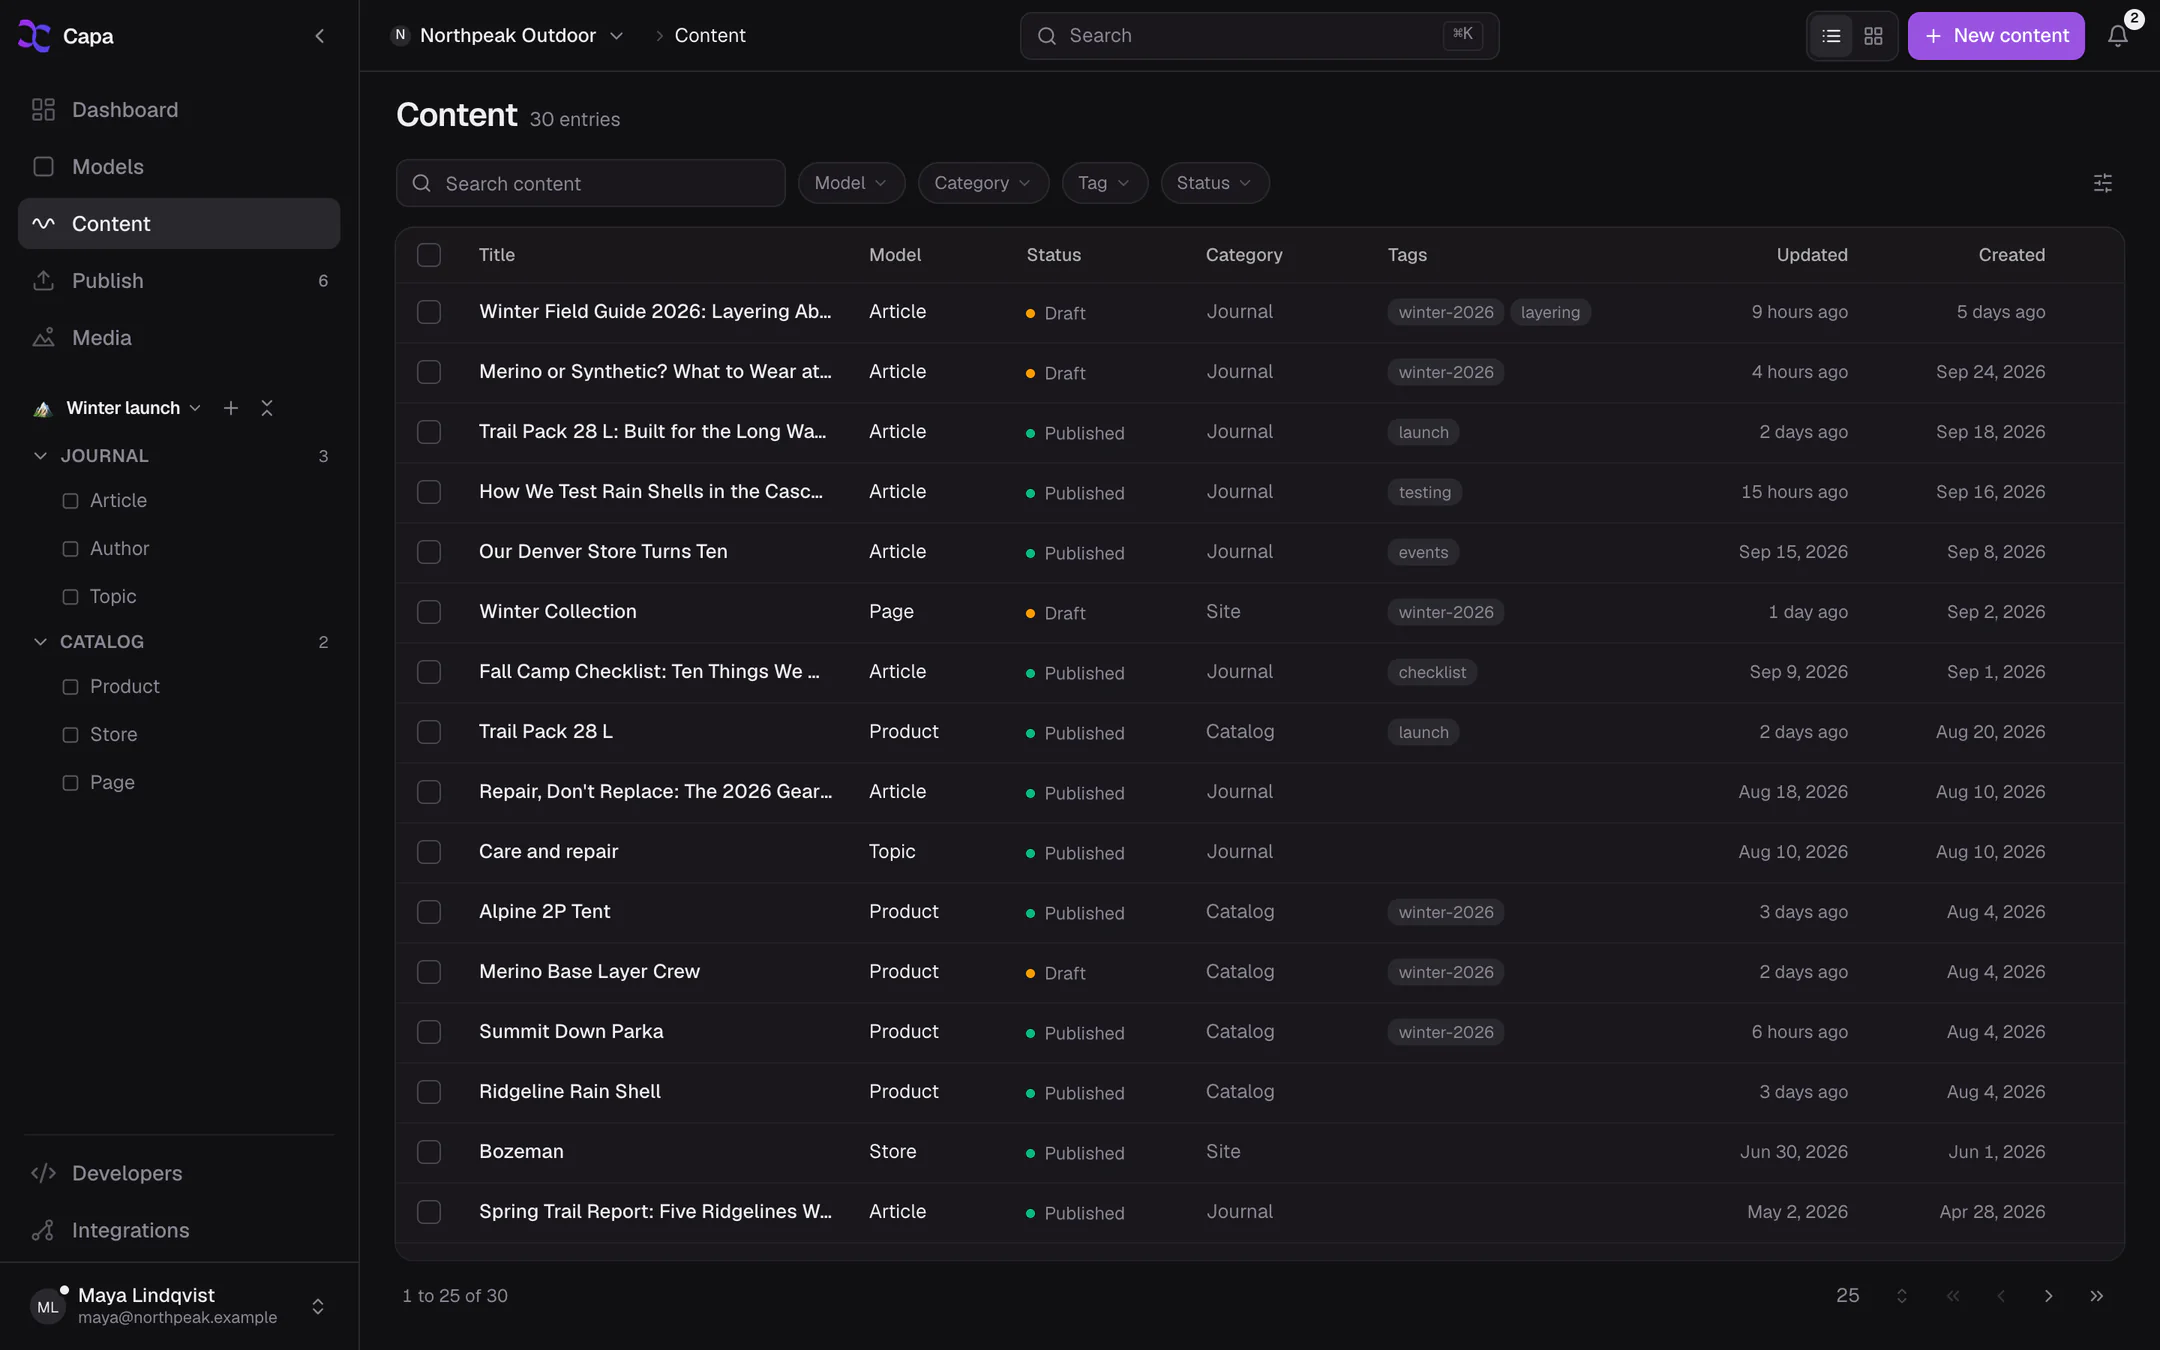Jump to the last page arrow
Viewport: 2160px width, 1350px height.
pos(2096,1296)
